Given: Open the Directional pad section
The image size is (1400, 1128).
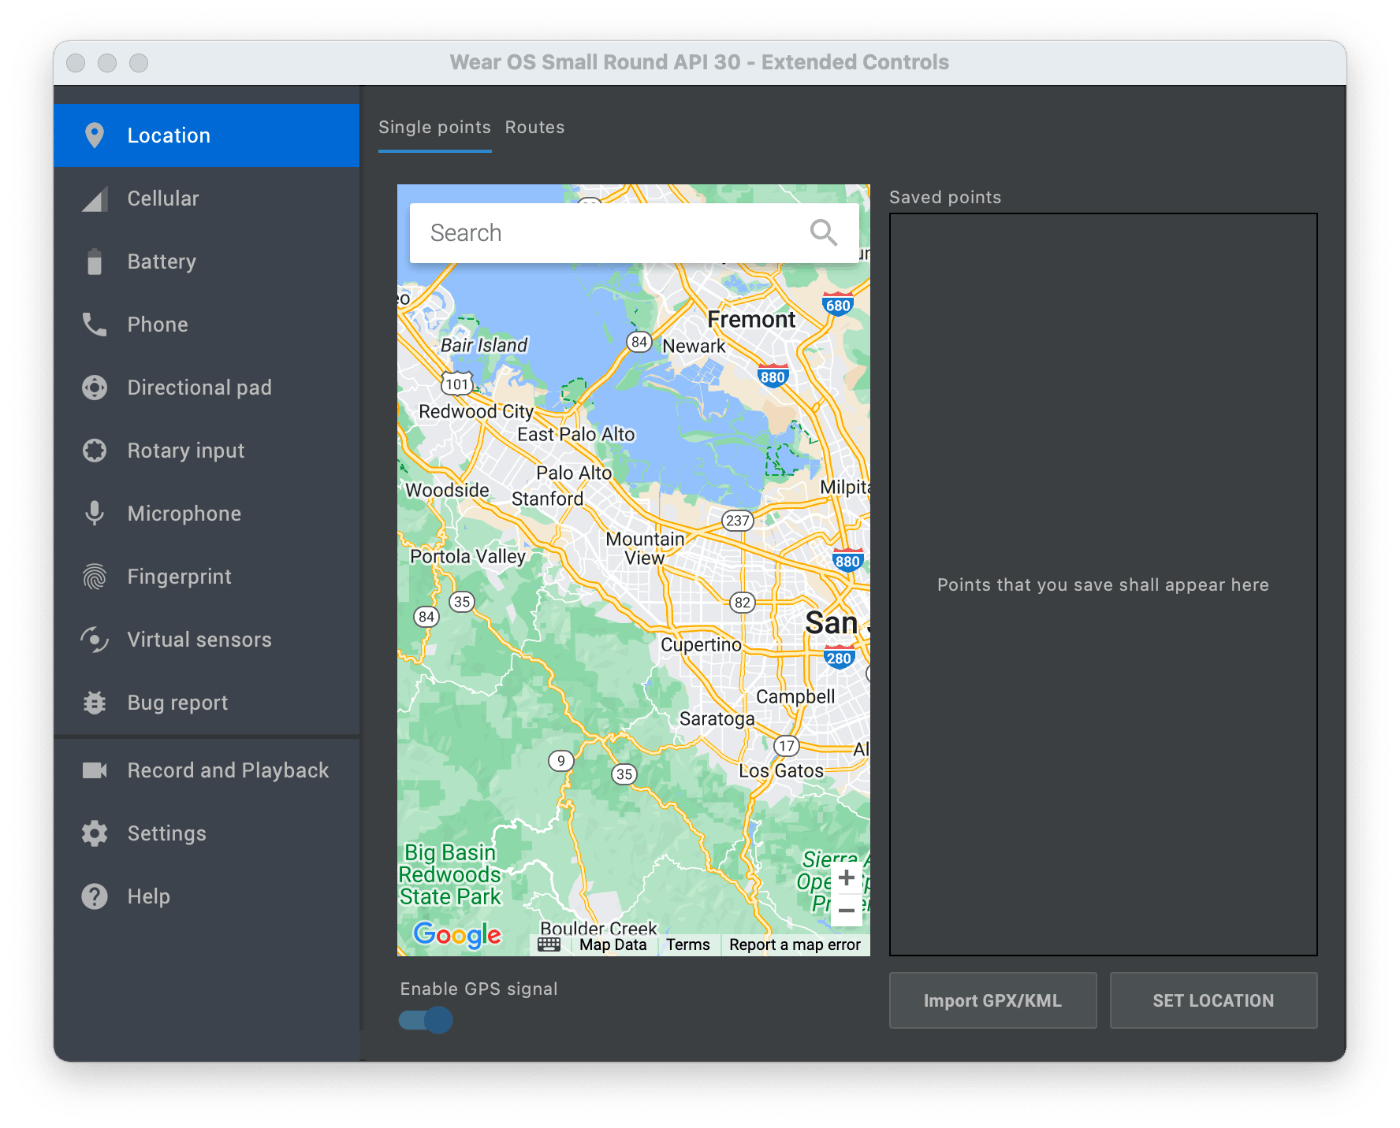Looking at the screenshot, I should pos(207,387).
